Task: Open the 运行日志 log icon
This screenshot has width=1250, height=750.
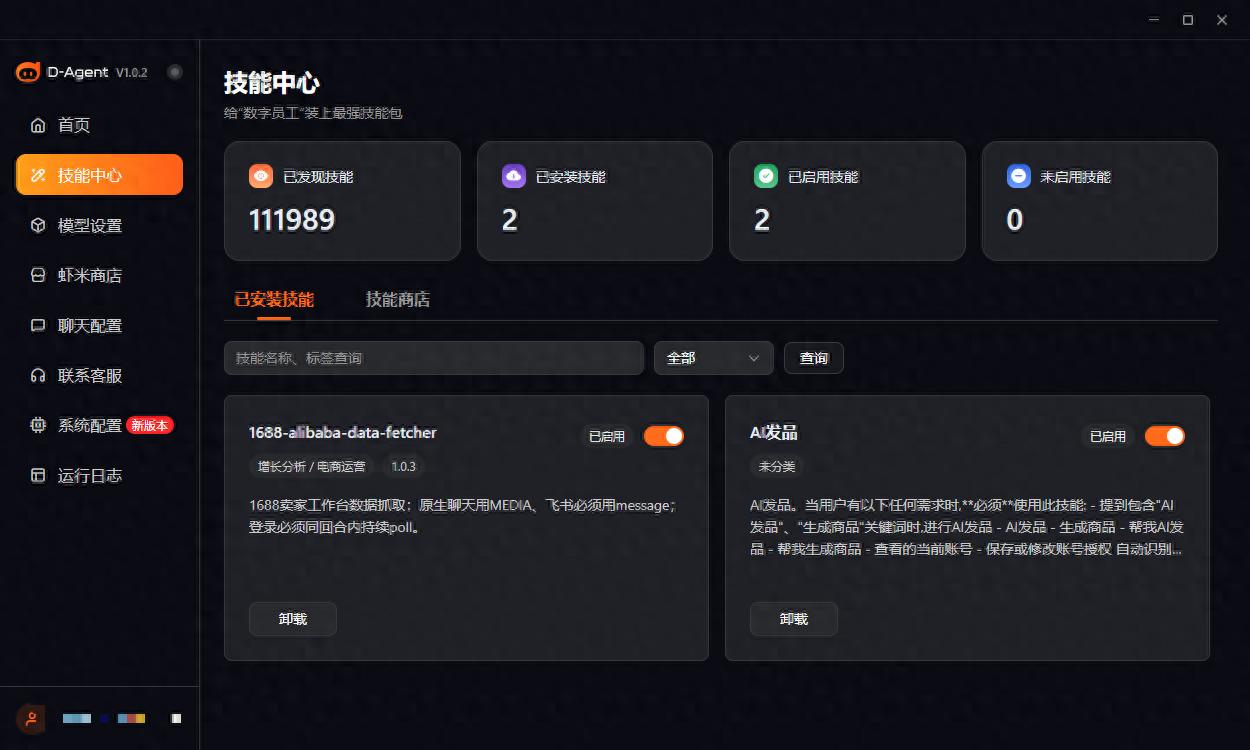Action: point(38,475)
